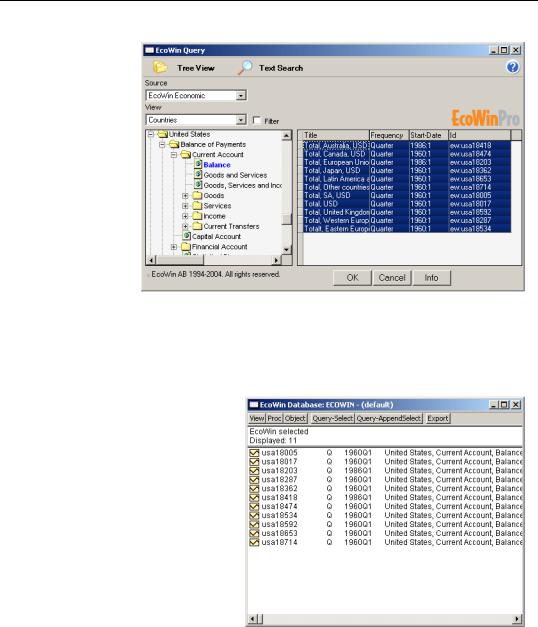538x627 pixels.
Task: Sort by the Title column header
Action: point(336,135)
